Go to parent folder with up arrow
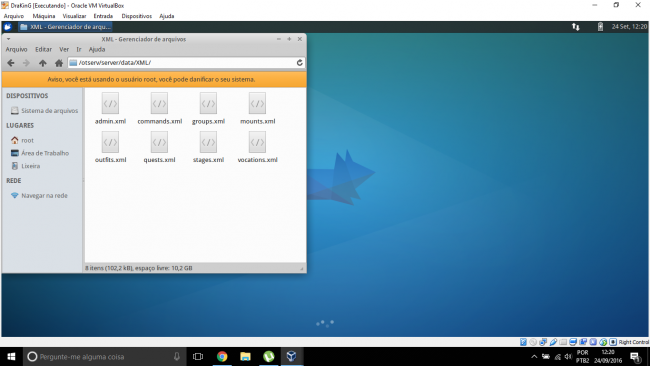The image size is (650, 366). pos(43,63)
